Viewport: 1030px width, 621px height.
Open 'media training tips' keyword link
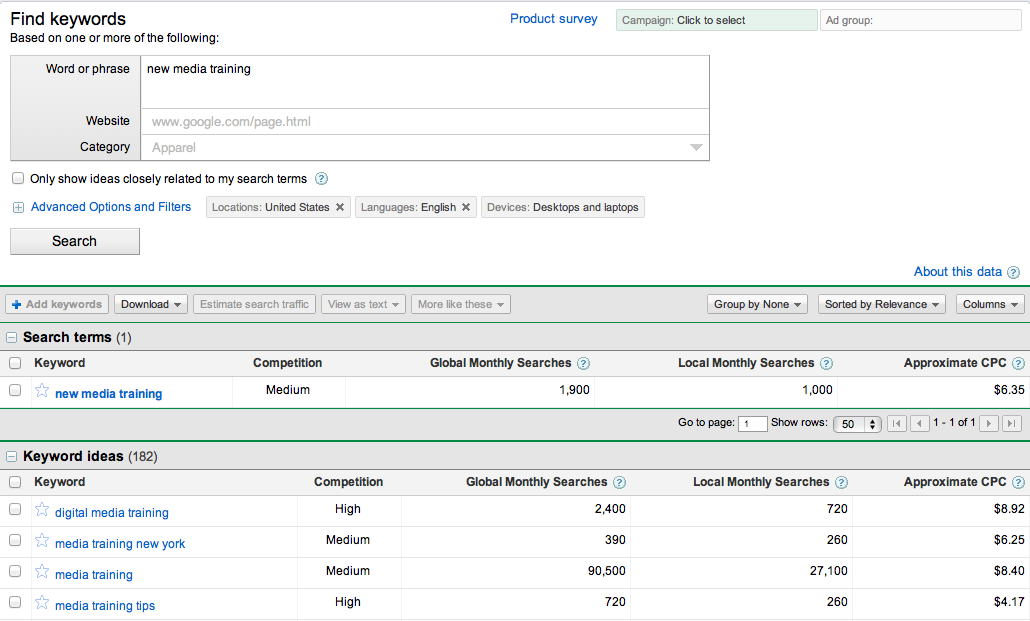(x=105, y=605)
